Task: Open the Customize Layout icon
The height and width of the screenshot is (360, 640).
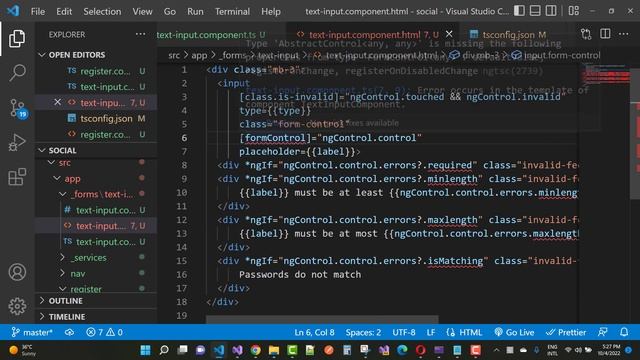Action: pyautogui.click(x=573, y=11)
